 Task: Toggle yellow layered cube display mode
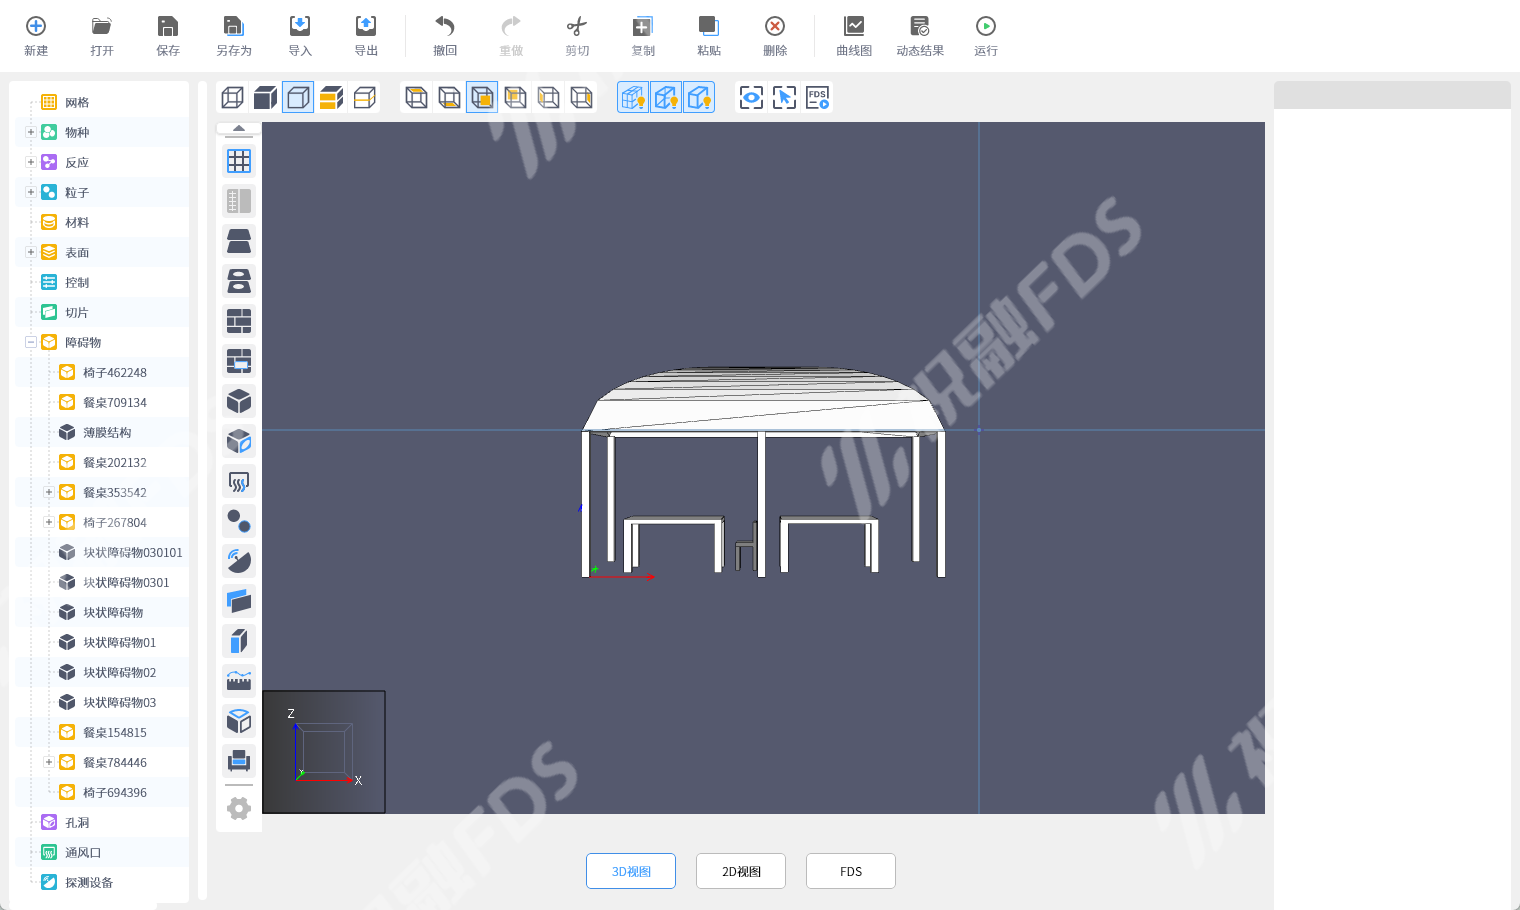tap(331, 97)
